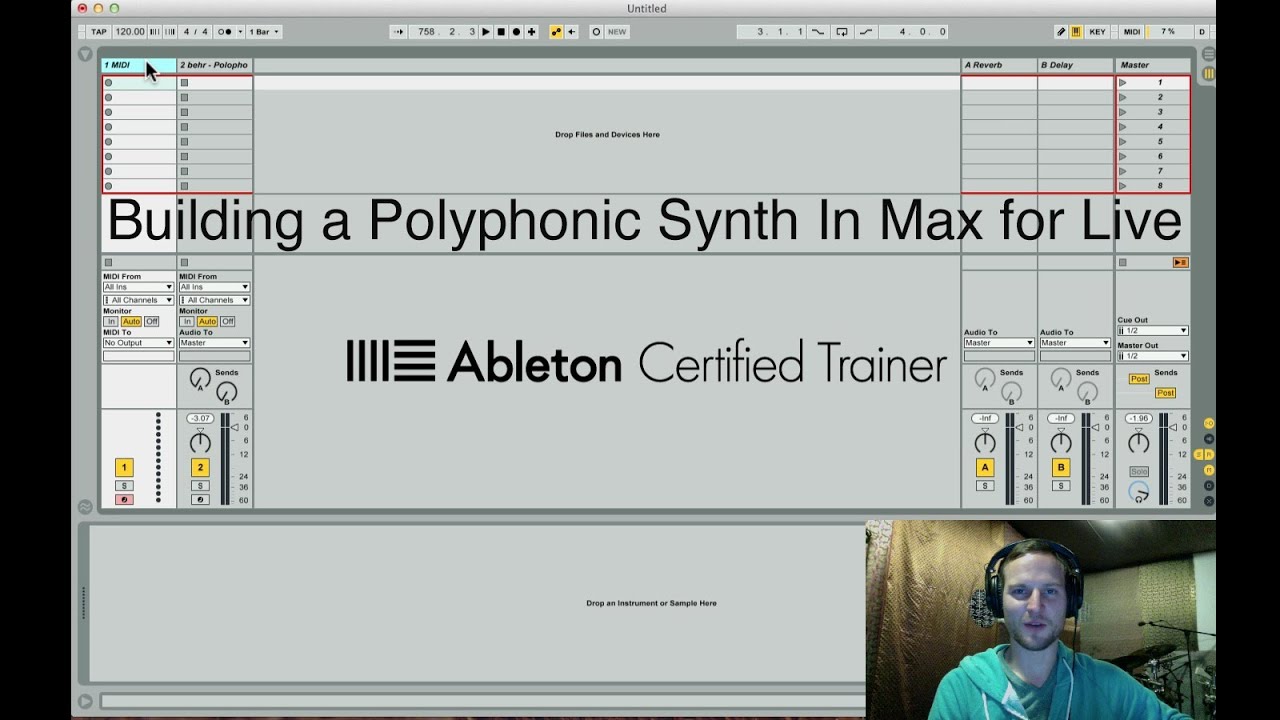Set track 1 Monitor to In

(x=111, y=322)
